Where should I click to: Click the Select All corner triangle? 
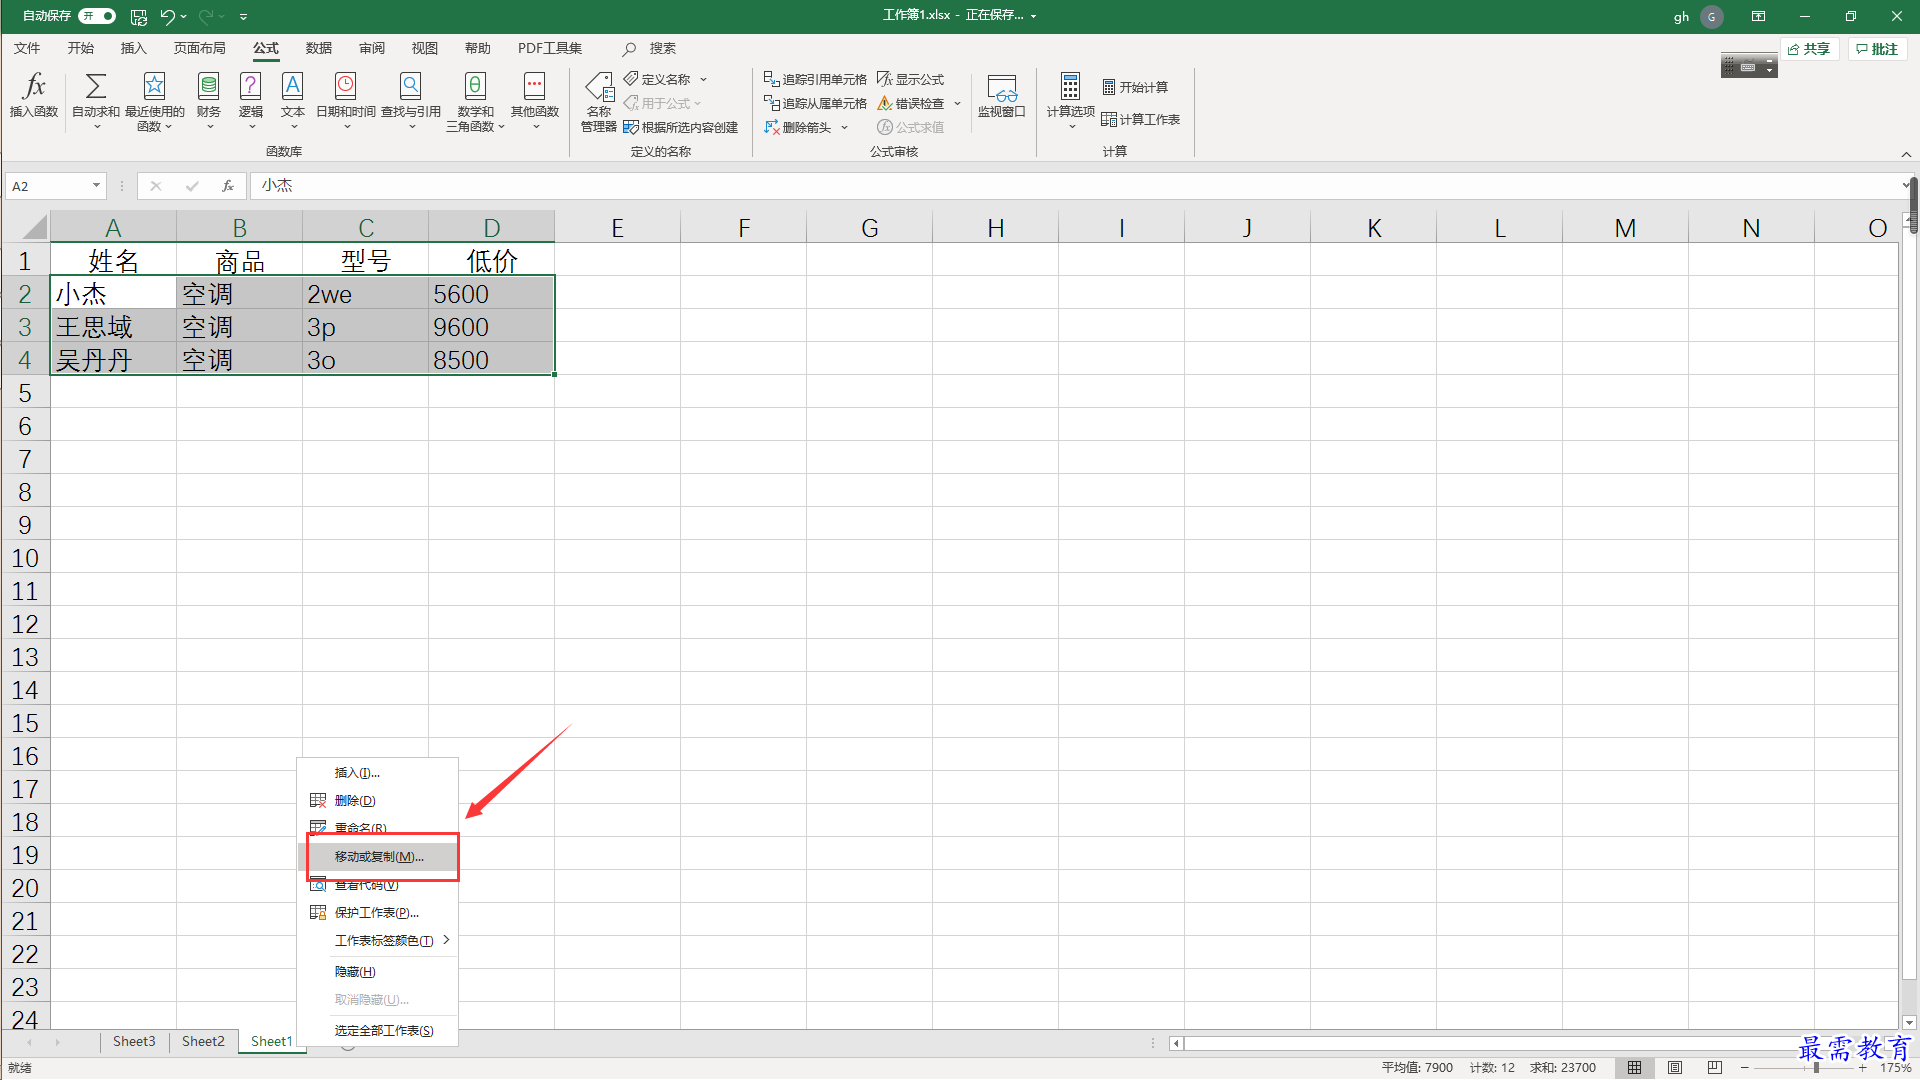tap(35, 227)
